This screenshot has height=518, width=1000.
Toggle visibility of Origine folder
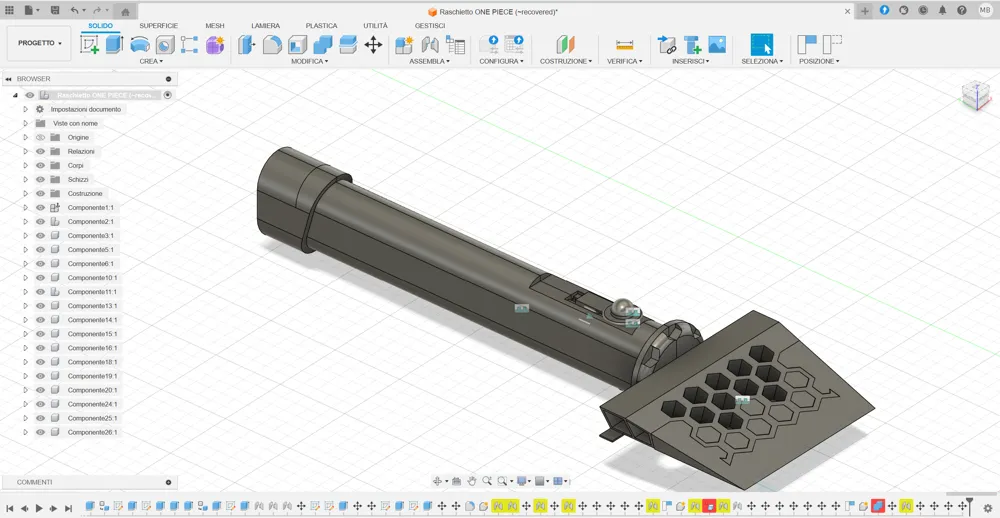pyautogui.click(x=40, y=137)
